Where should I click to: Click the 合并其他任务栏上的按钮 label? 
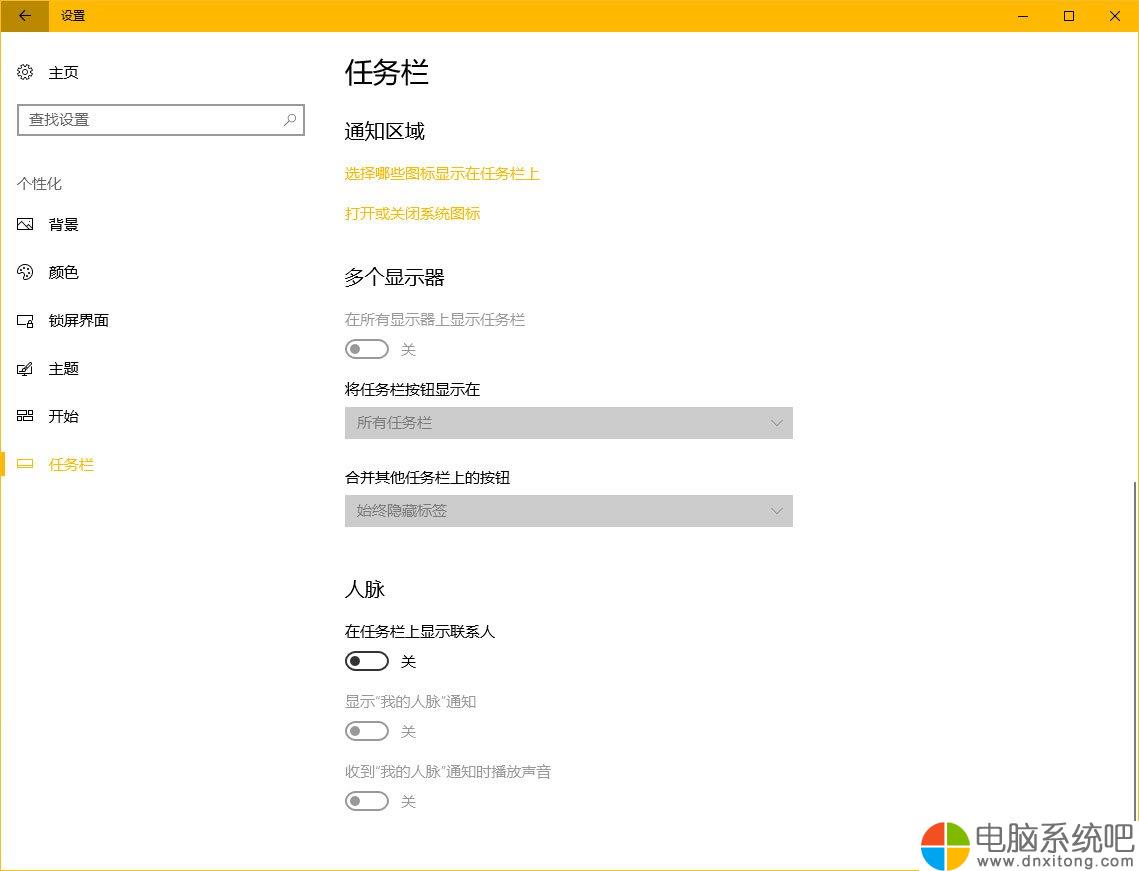pos(427,477)
